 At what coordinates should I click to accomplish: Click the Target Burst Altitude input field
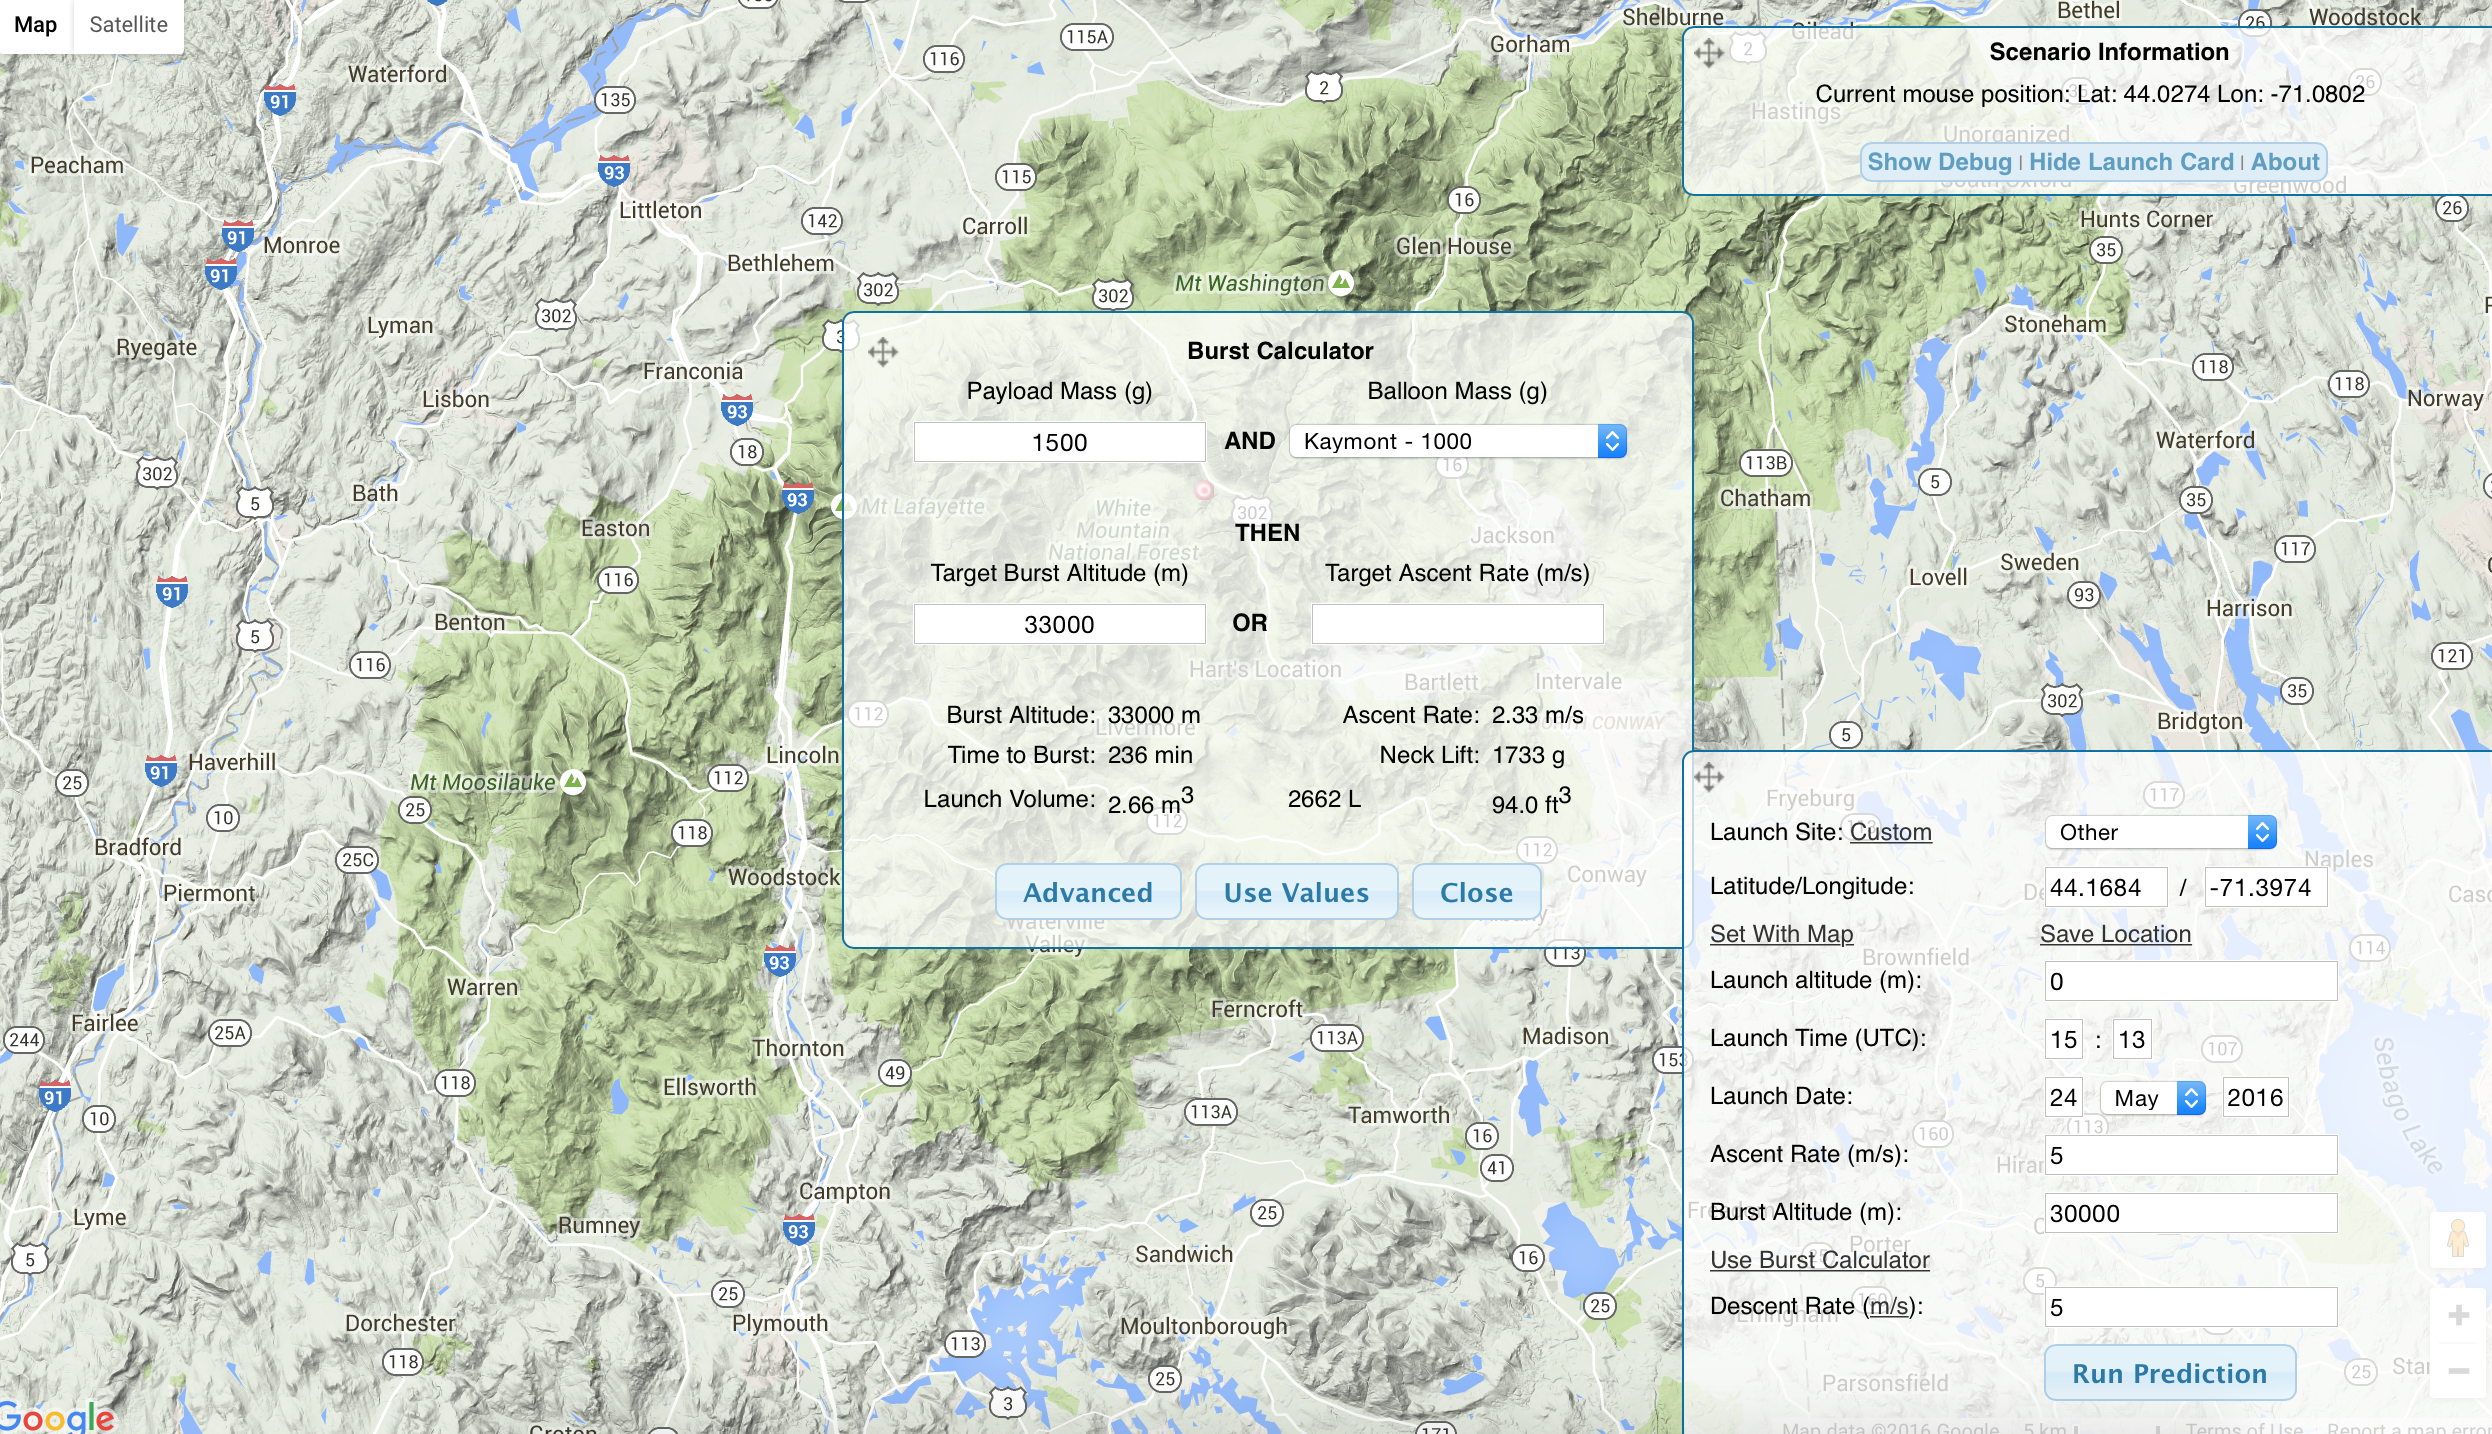point(1059,624)
